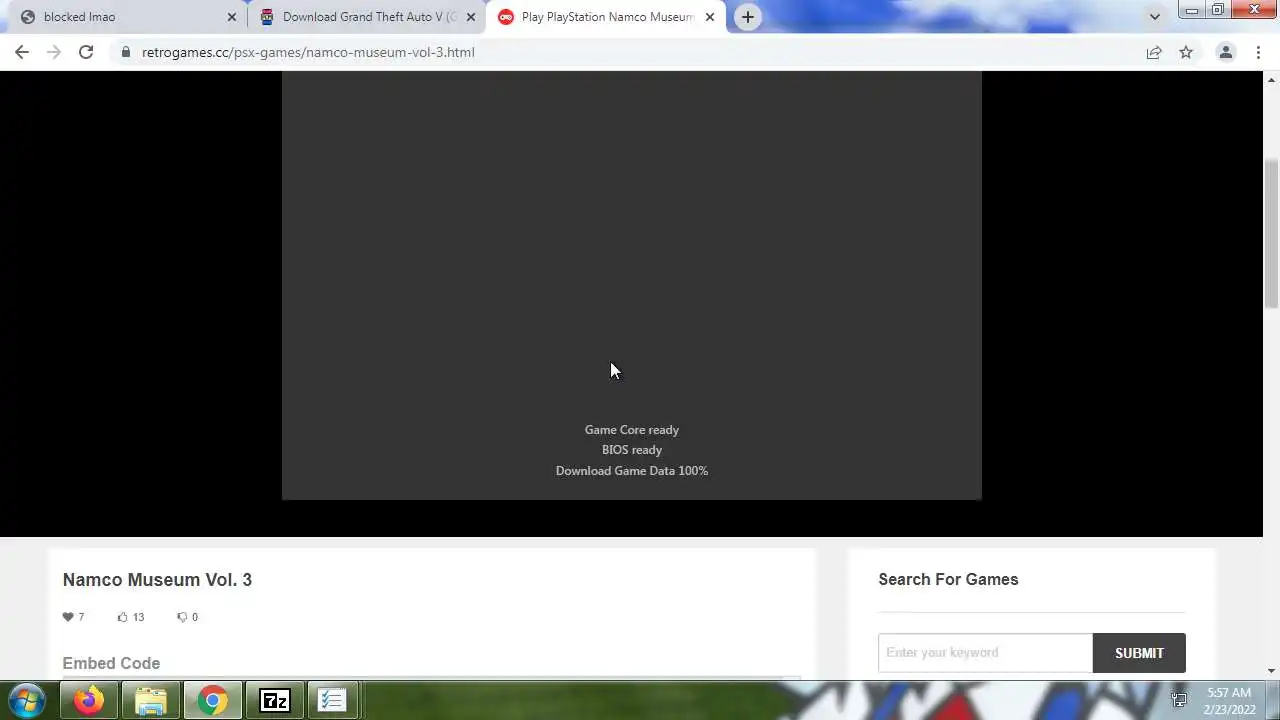View site info via the lock icon

(126, 52)
